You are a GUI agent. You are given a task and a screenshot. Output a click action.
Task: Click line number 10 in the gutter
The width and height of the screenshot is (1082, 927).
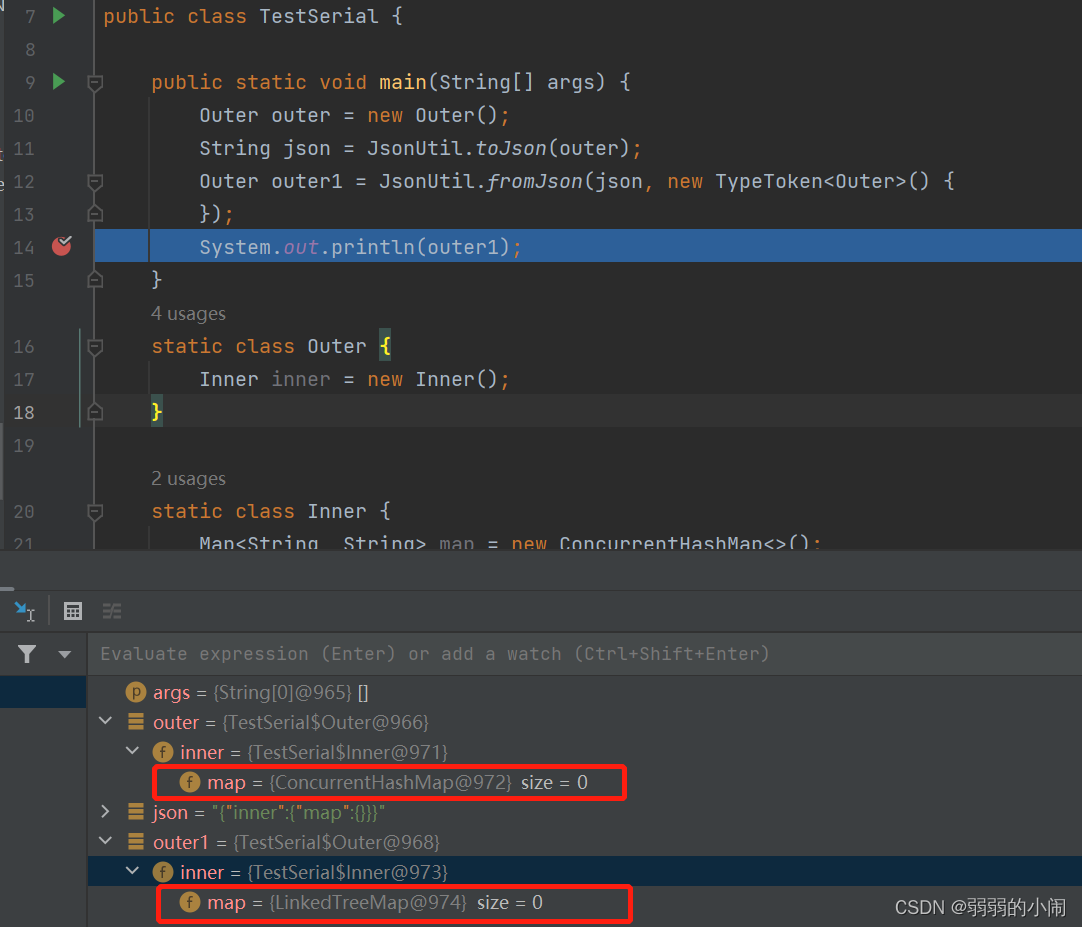tap(23, 115)
